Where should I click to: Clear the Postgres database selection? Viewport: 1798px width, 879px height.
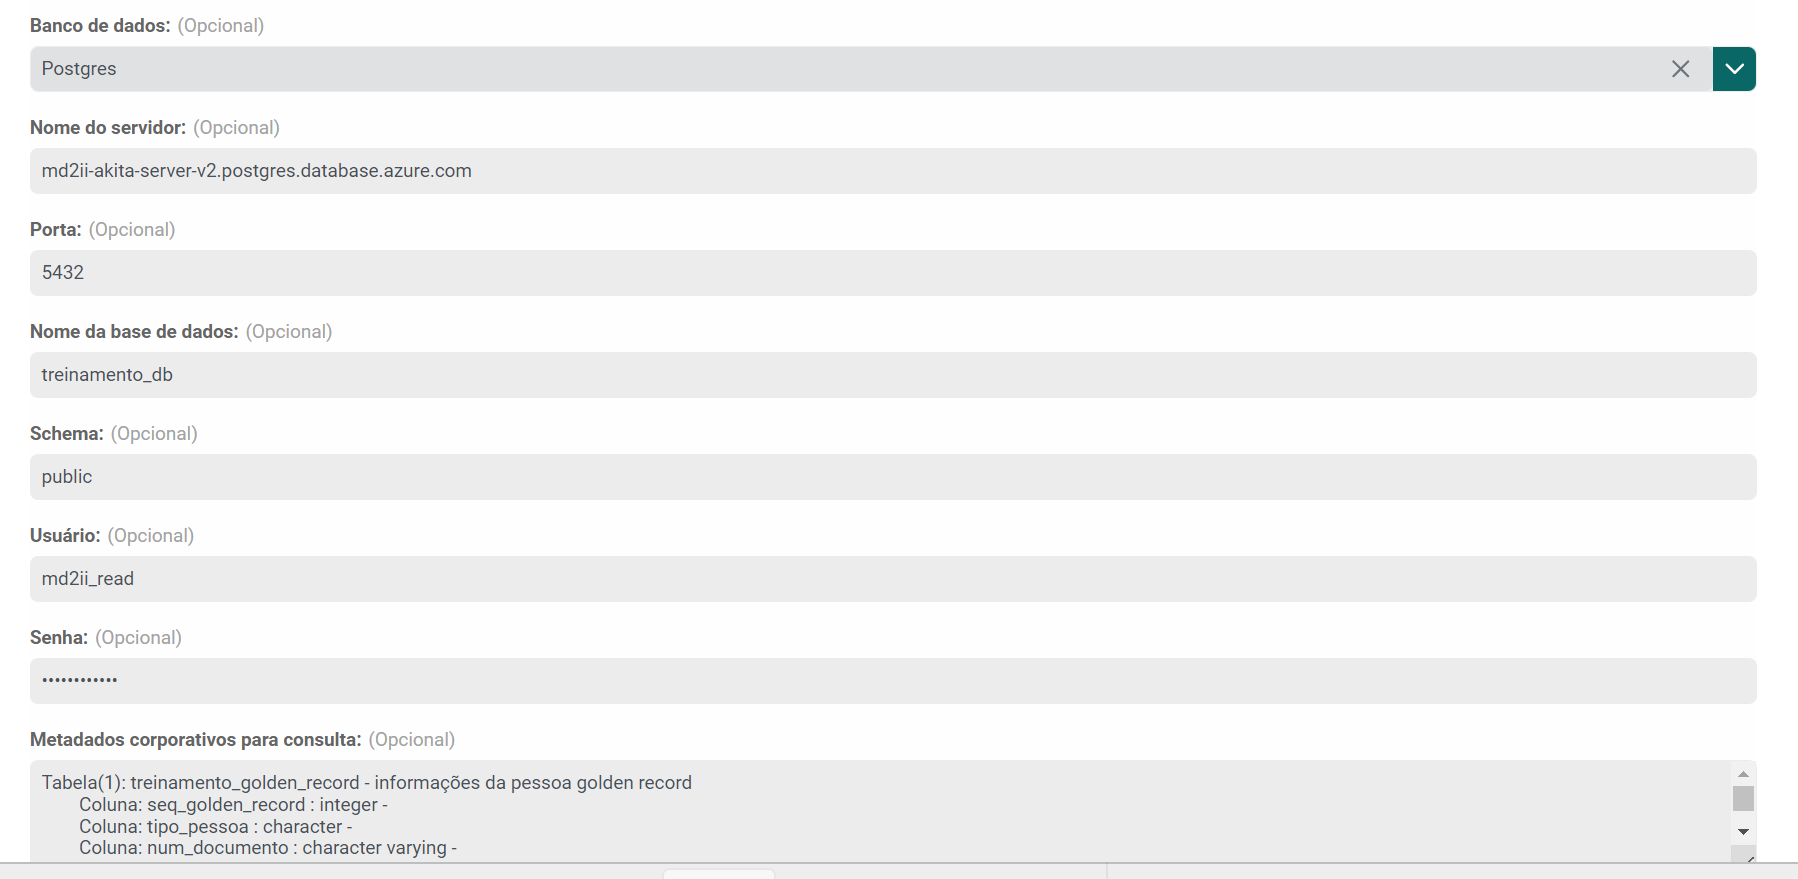[1680, 69]
